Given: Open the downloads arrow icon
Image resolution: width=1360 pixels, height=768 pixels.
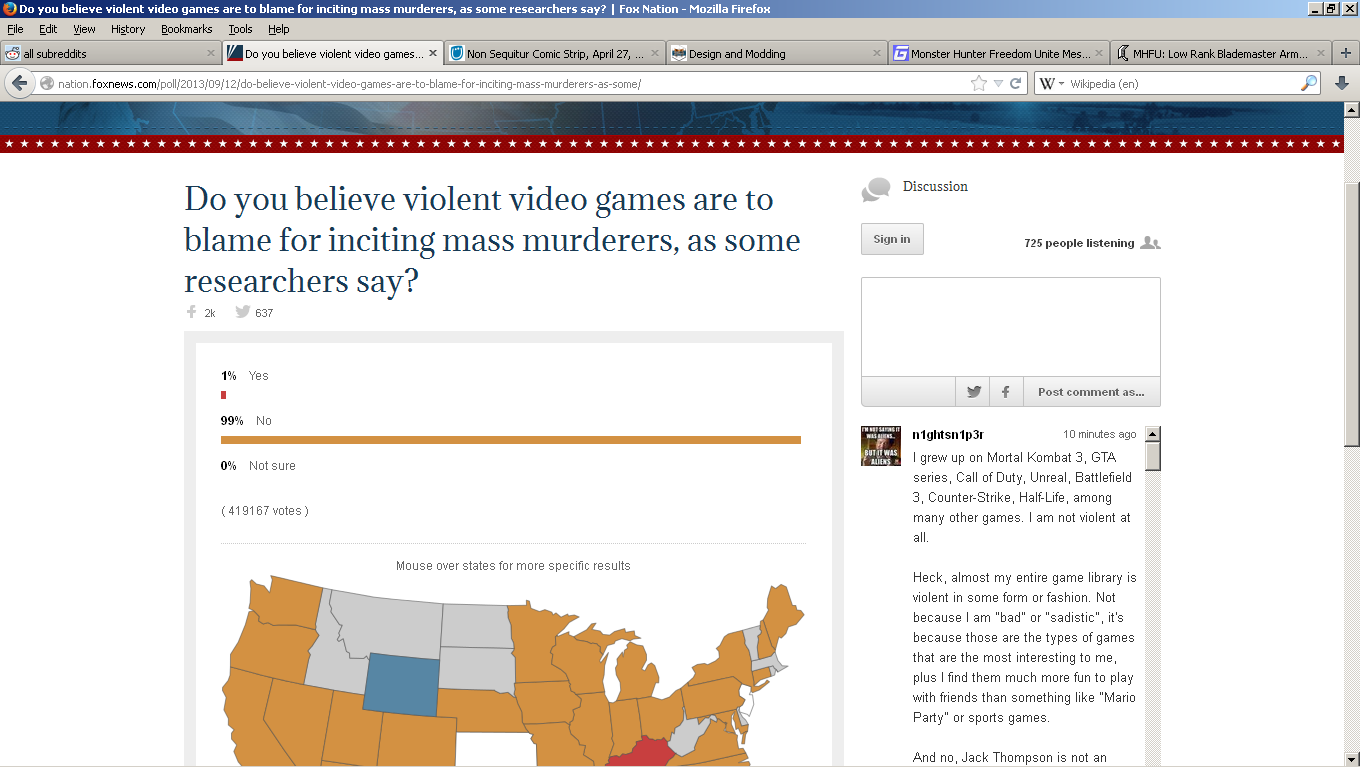Looking at the screenshot, I should [x=1342, y=84].
